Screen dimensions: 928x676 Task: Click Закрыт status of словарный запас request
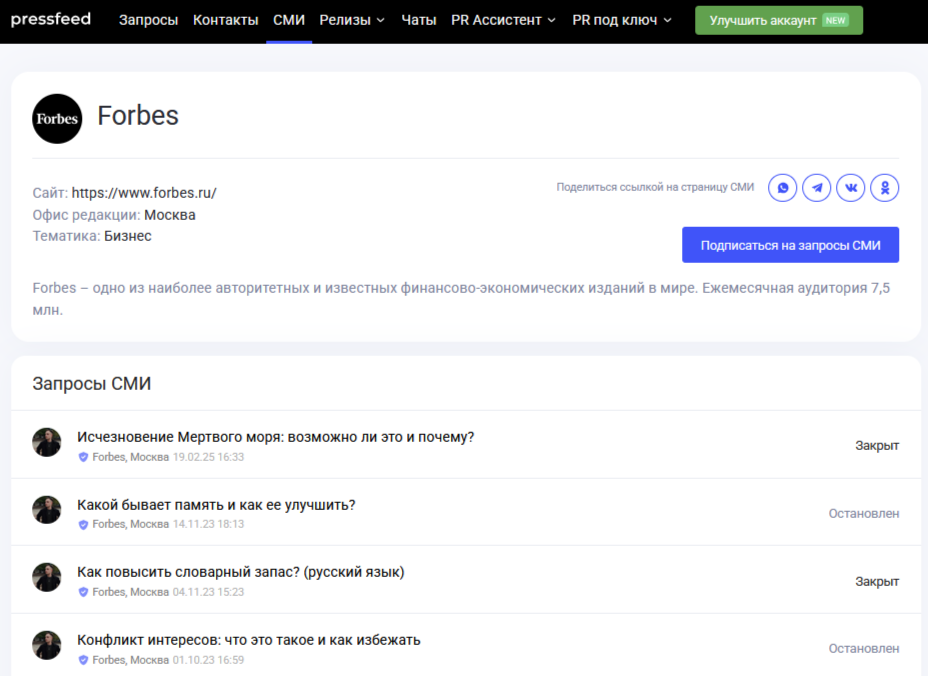(877, 581)
